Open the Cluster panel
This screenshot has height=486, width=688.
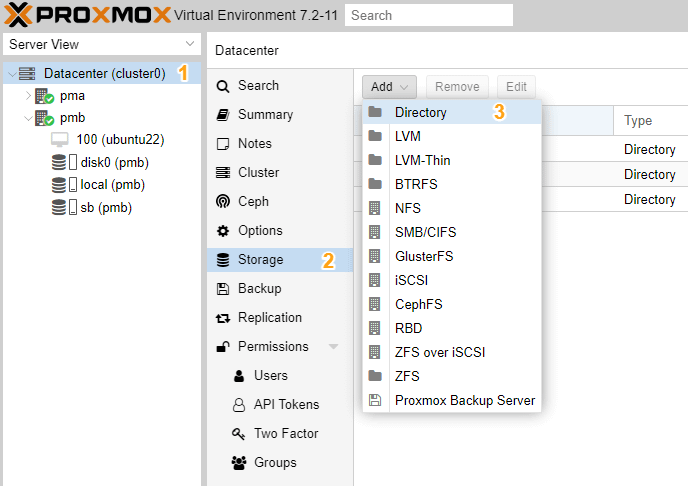[280, 173]
